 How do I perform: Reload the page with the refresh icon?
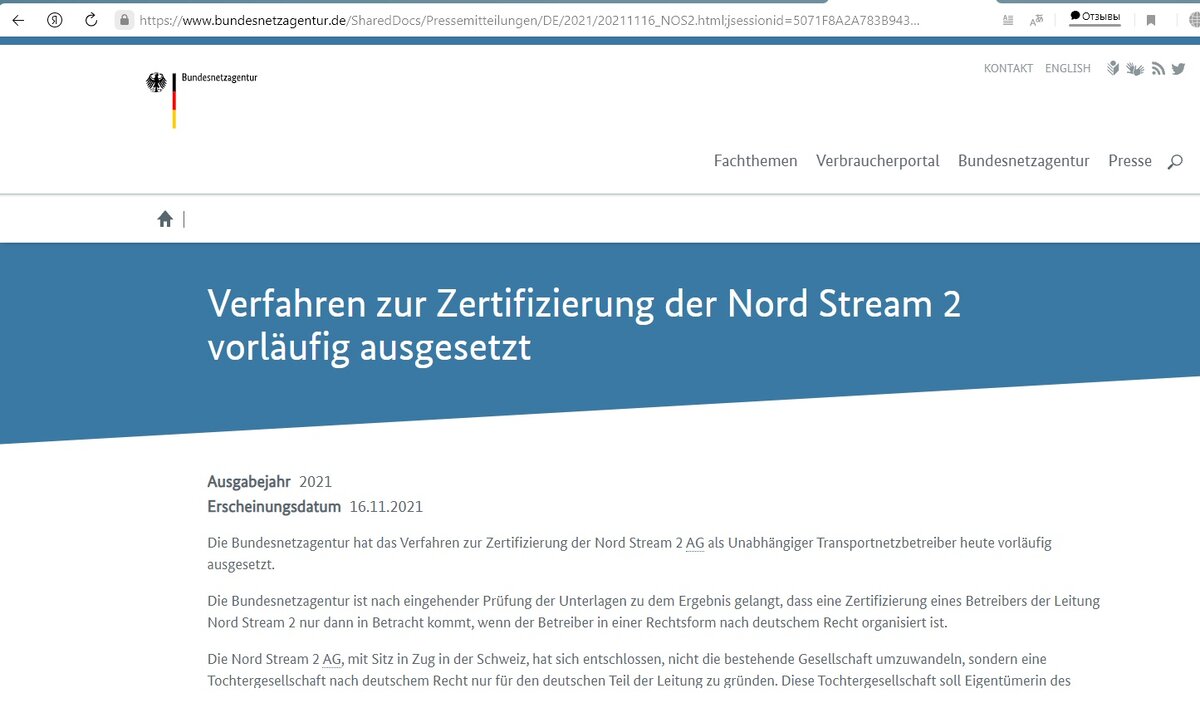click(91, 19)
